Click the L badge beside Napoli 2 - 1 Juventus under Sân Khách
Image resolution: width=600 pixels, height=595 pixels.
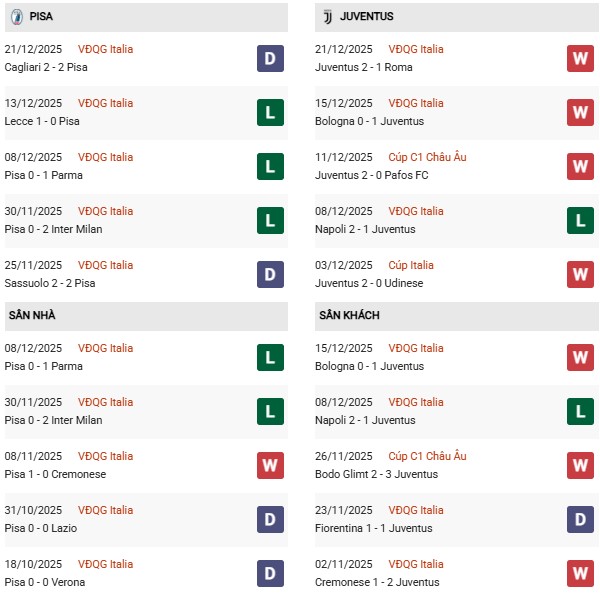[x=581, y=412]
